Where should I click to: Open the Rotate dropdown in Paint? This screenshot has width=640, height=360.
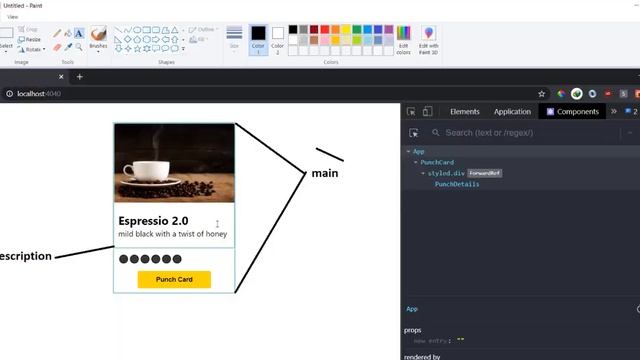click(31, 49)
